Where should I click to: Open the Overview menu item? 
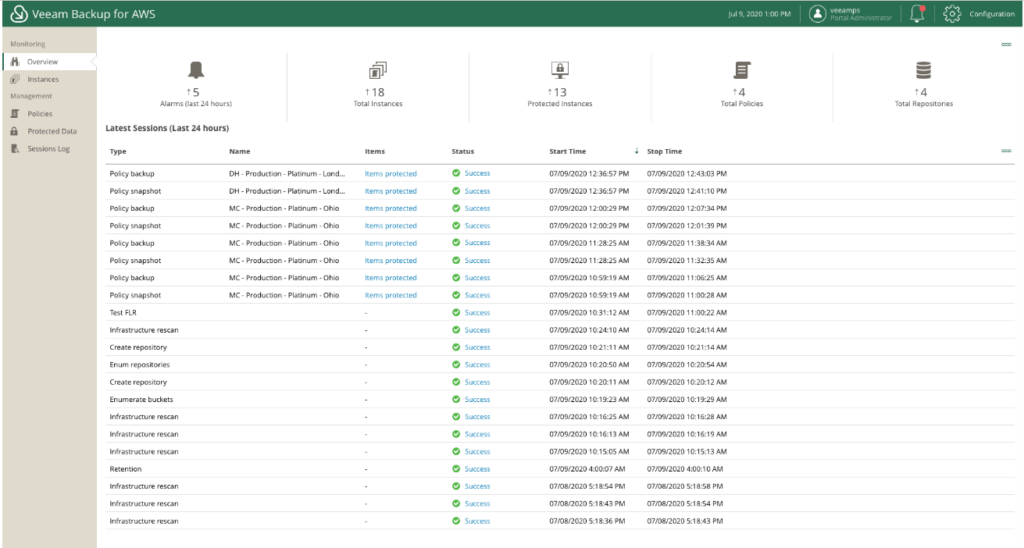(x=50, y=61)
